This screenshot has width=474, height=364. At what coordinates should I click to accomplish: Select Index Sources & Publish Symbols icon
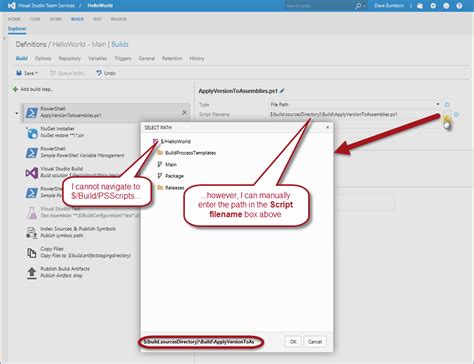(32, 233)
